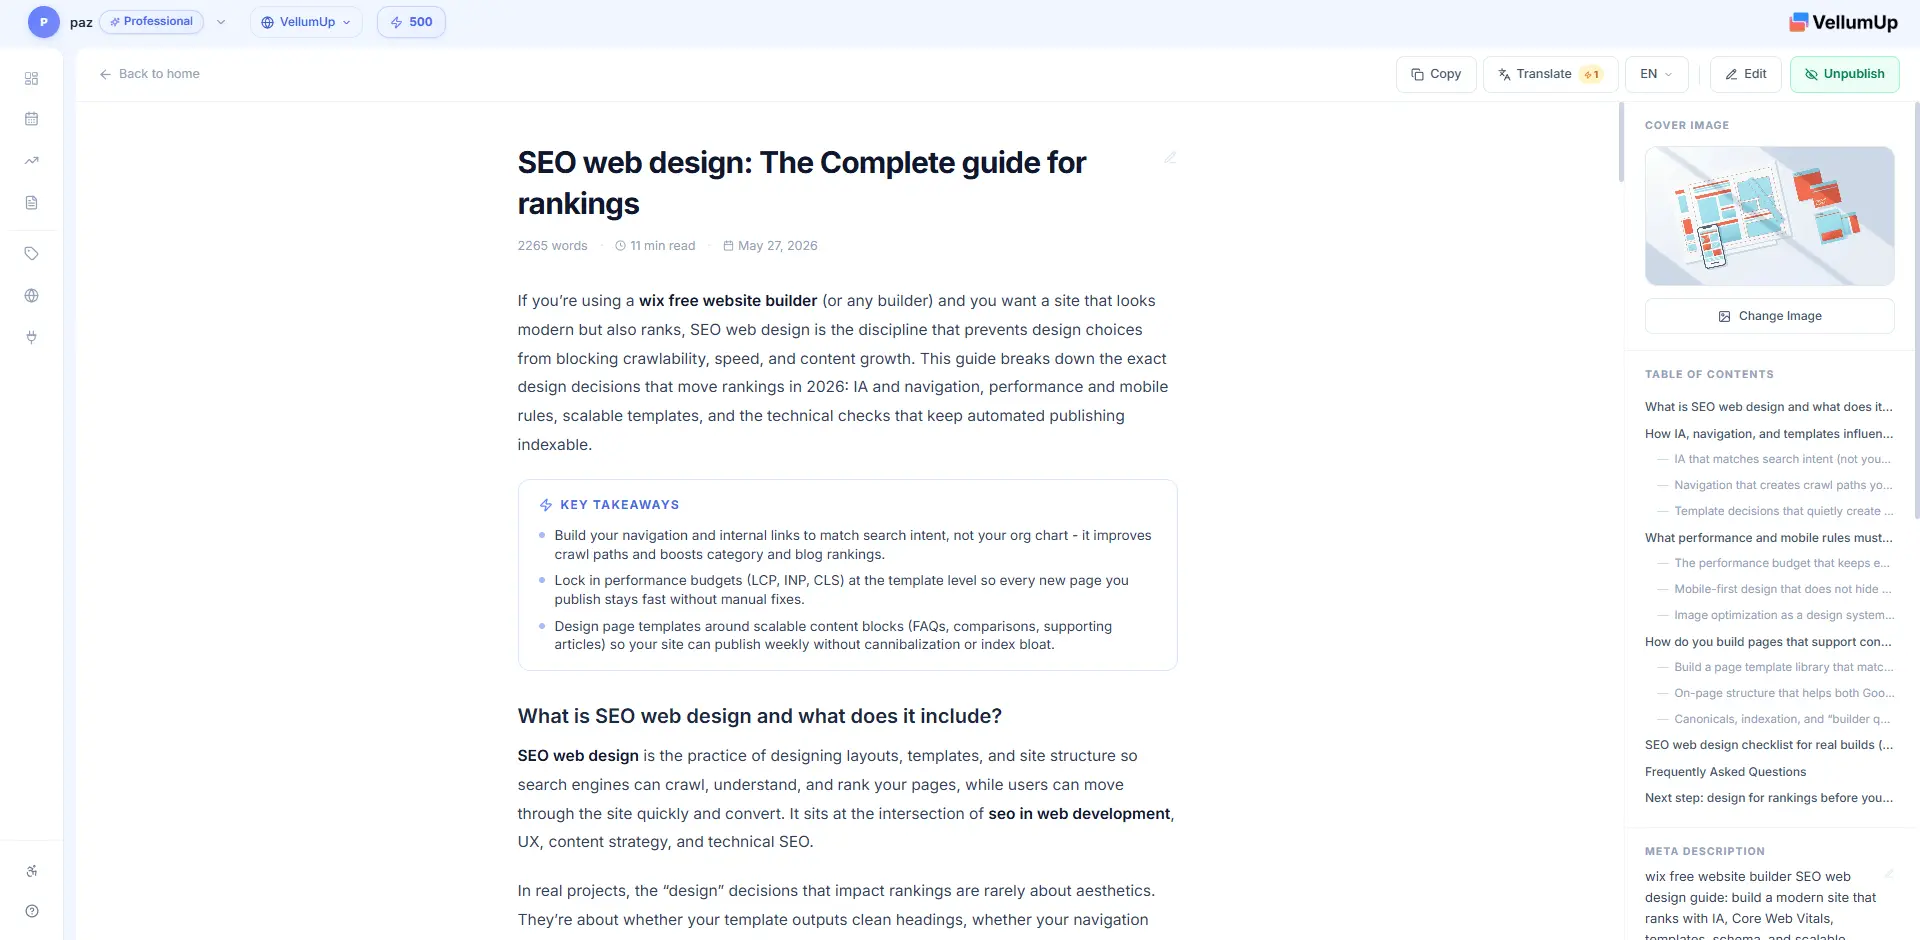The height and width of the screenshot is (940, 1920).
Task: Click the heading 'What is SEO web design and what does it include?'
Action: click(759, 716)
